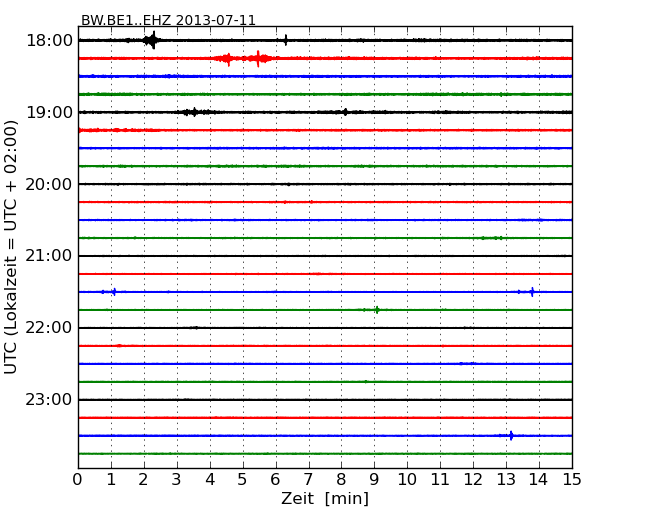Click the 18:00 time label

(49, 41)
